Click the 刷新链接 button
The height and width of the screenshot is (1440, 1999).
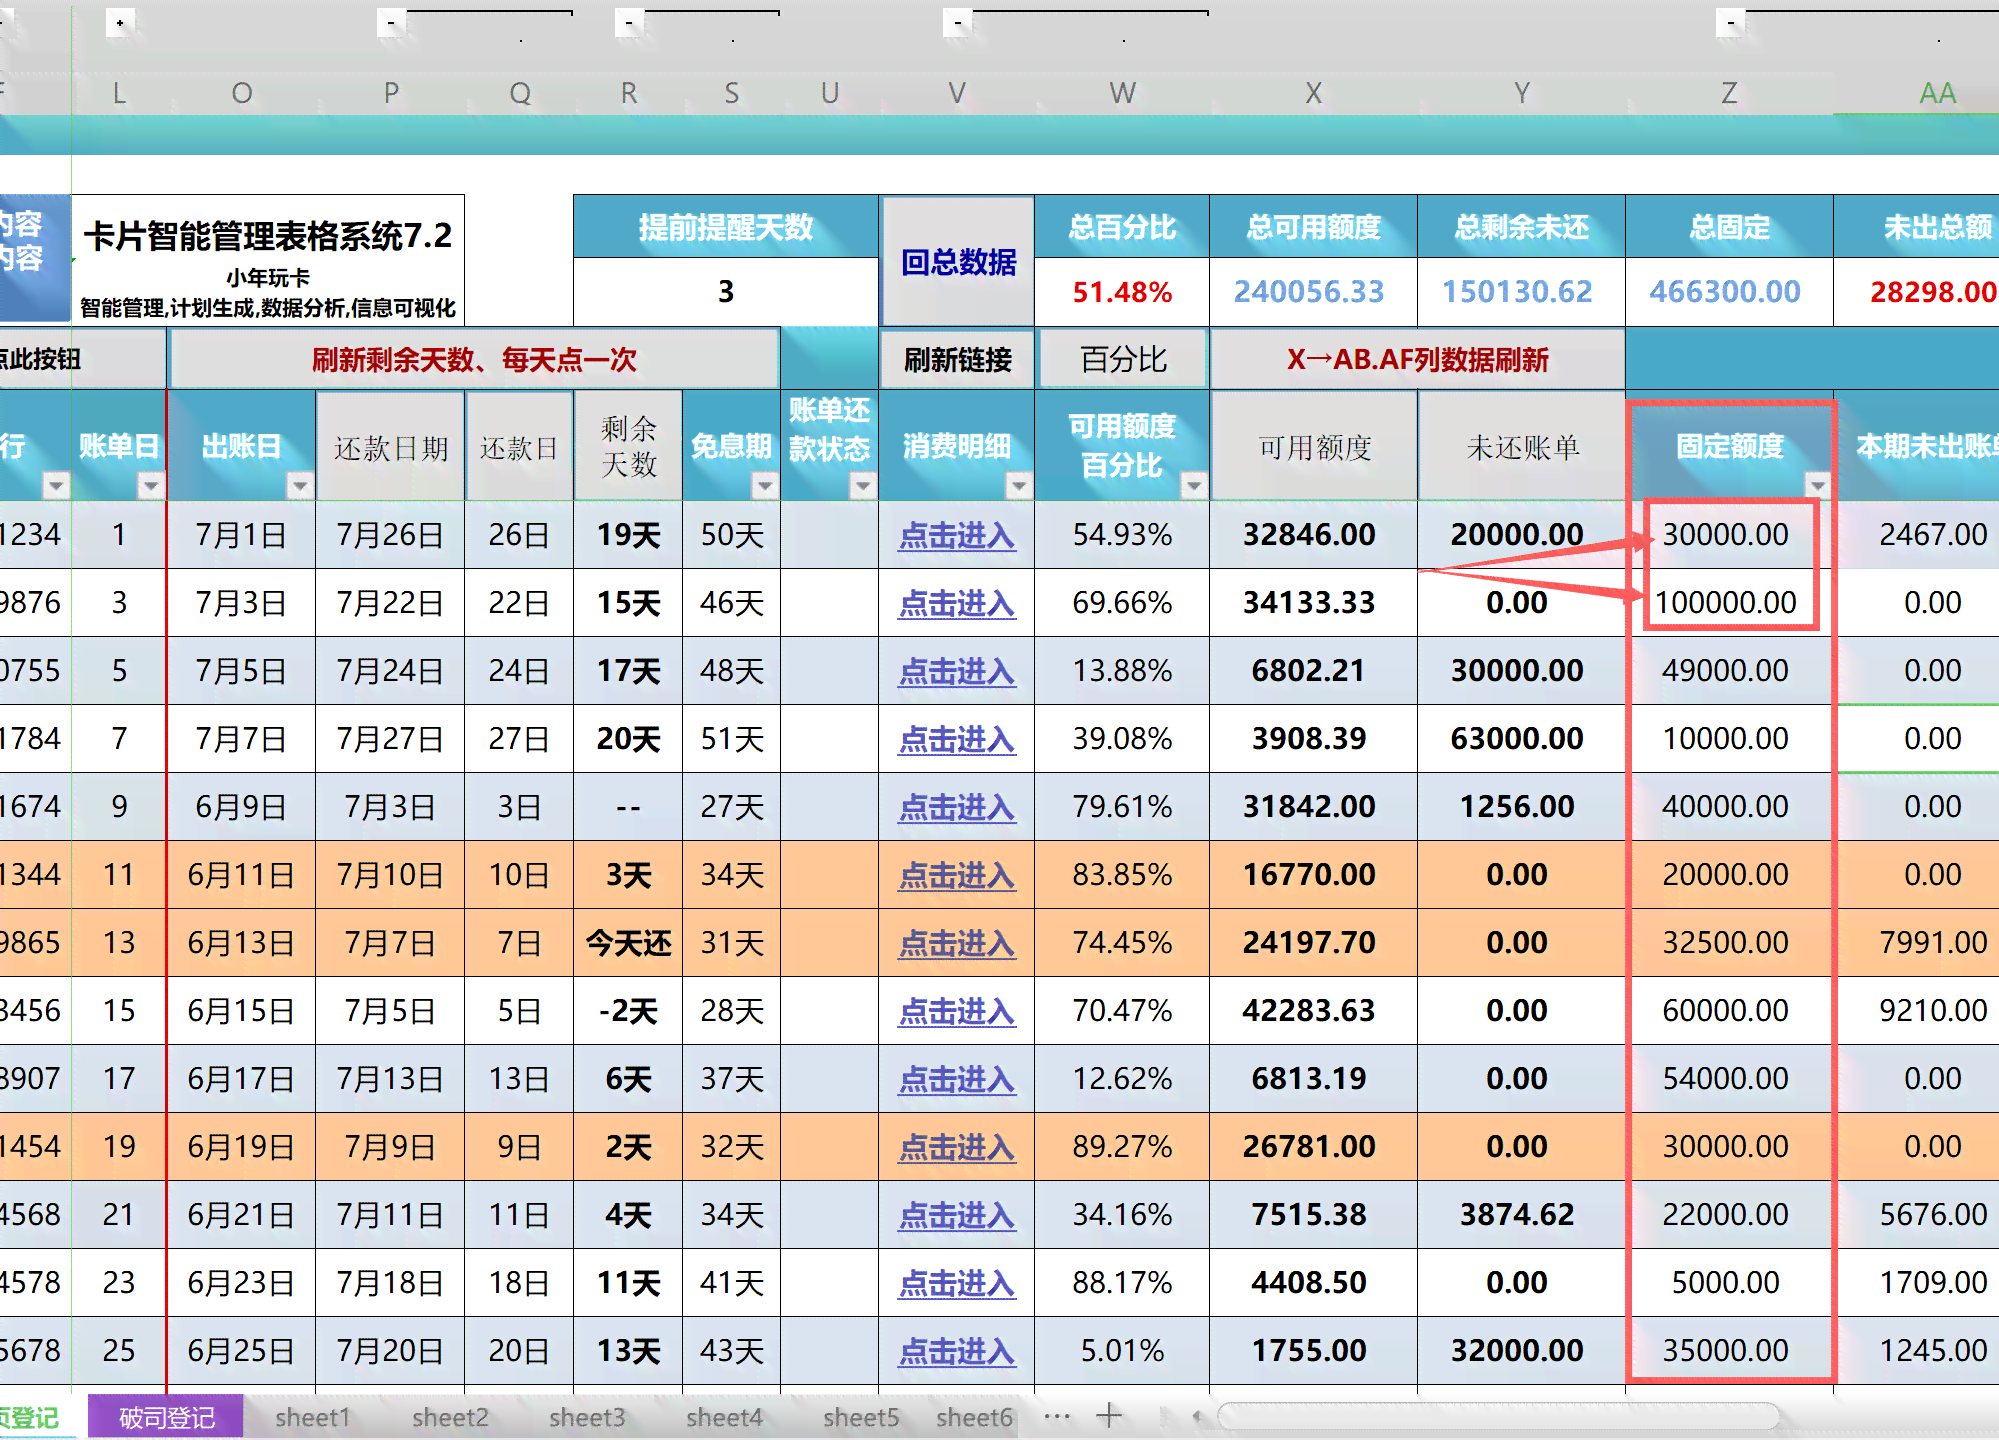[957, 359]
